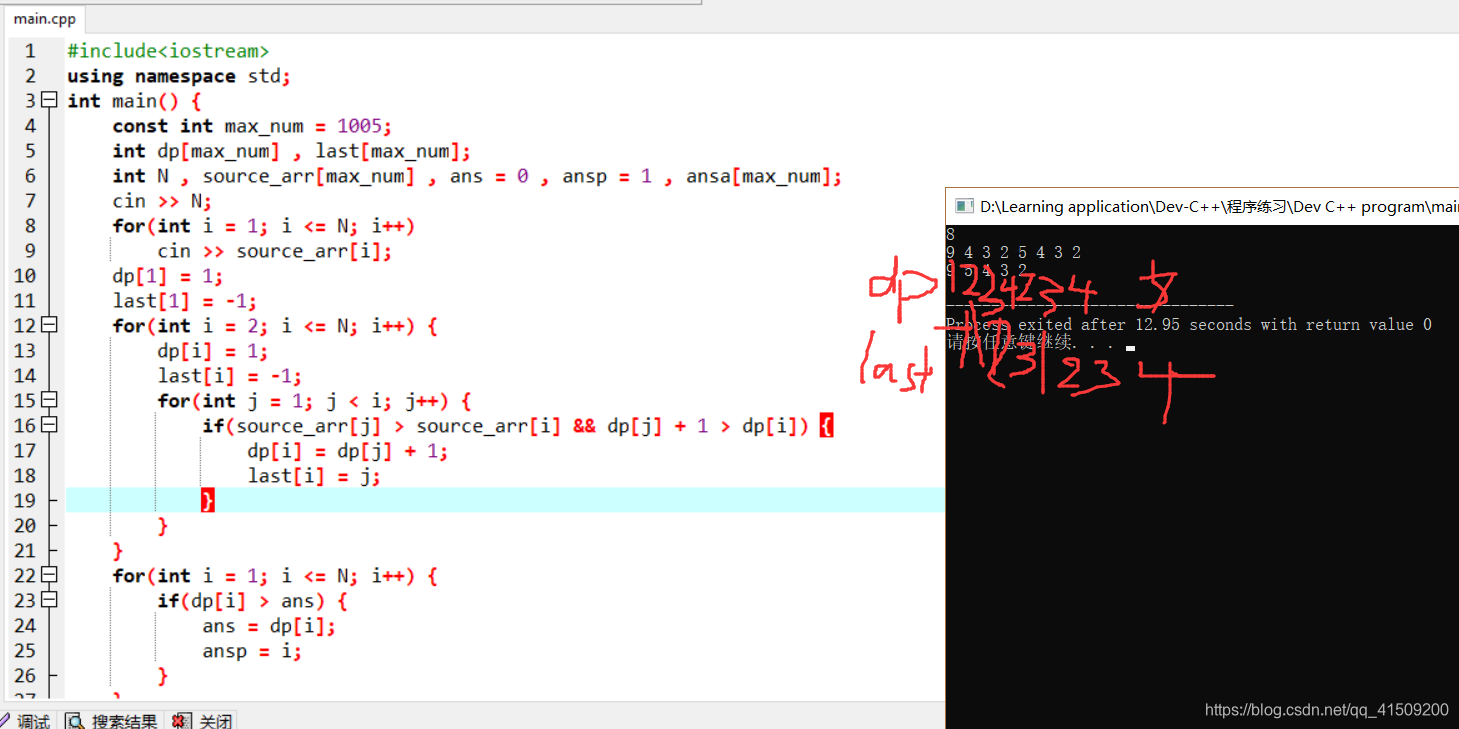This screenshot has height=729, width=1459.
Task: Click console input value "8"
Action: click(x=950, y=235)
